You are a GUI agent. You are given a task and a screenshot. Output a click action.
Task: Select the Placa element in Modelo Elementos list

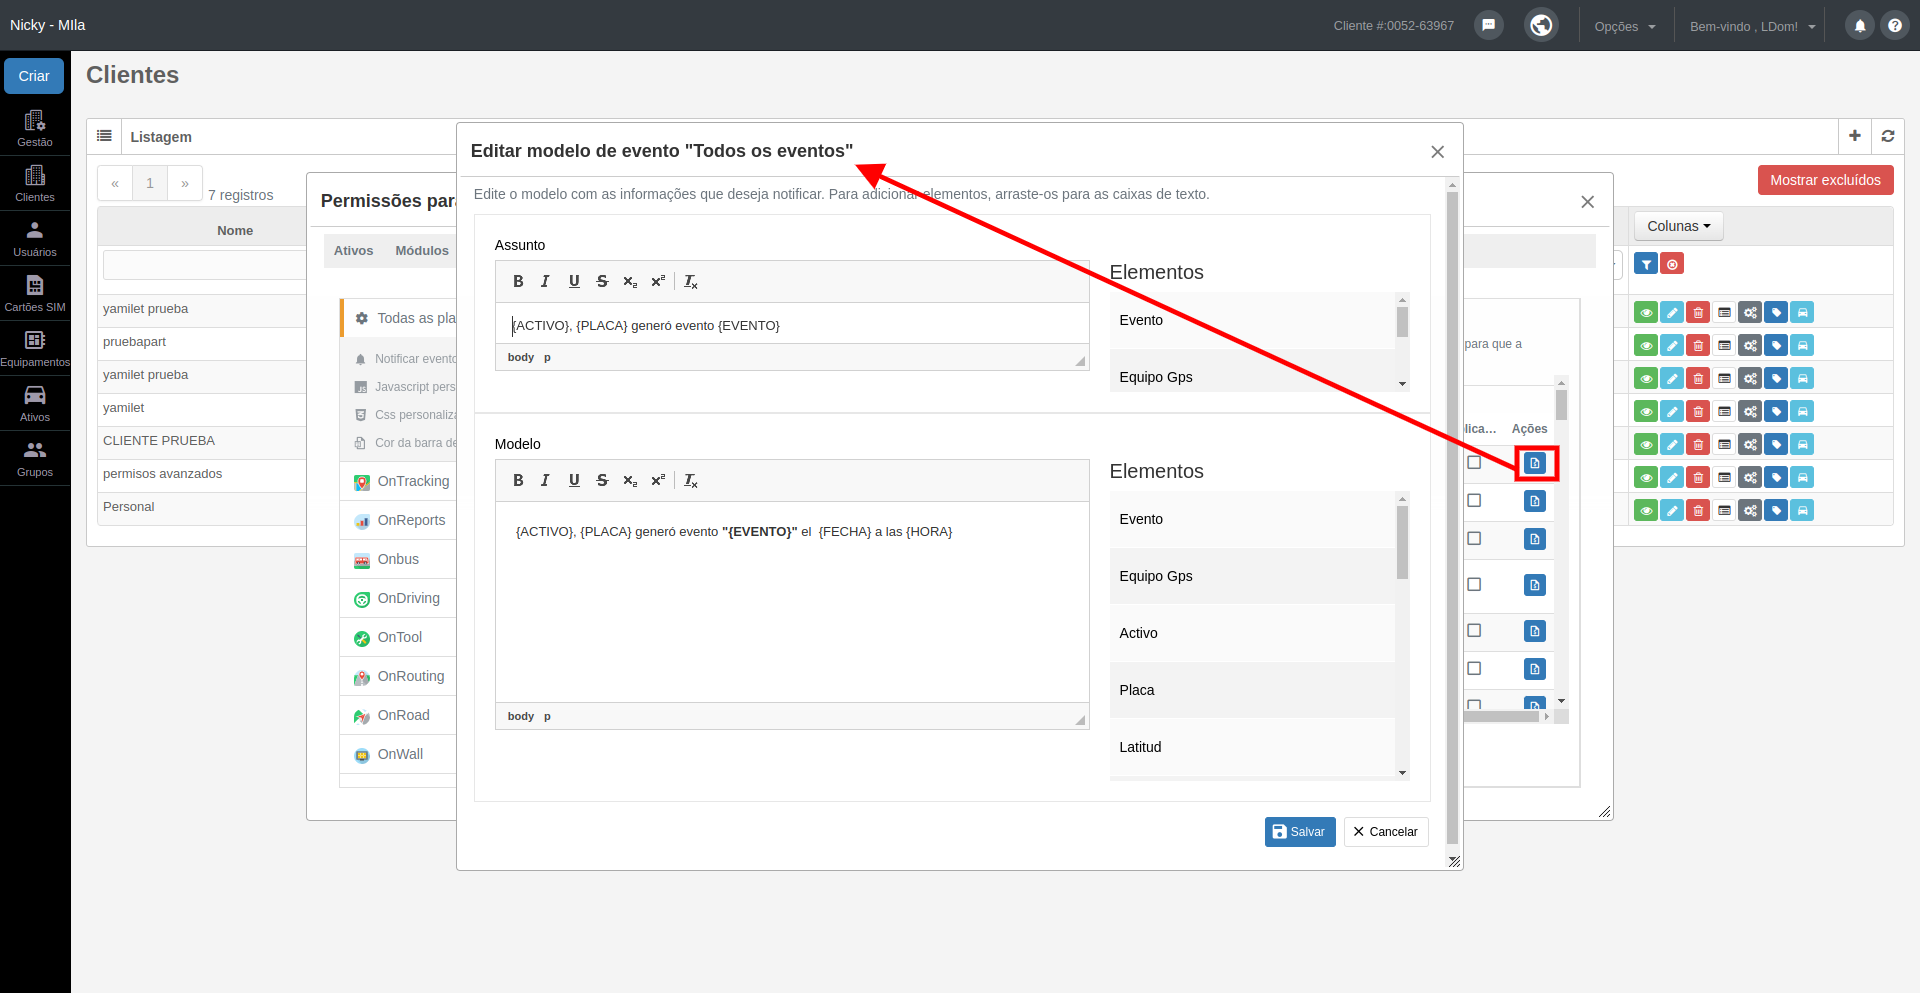click(1252, 690)
